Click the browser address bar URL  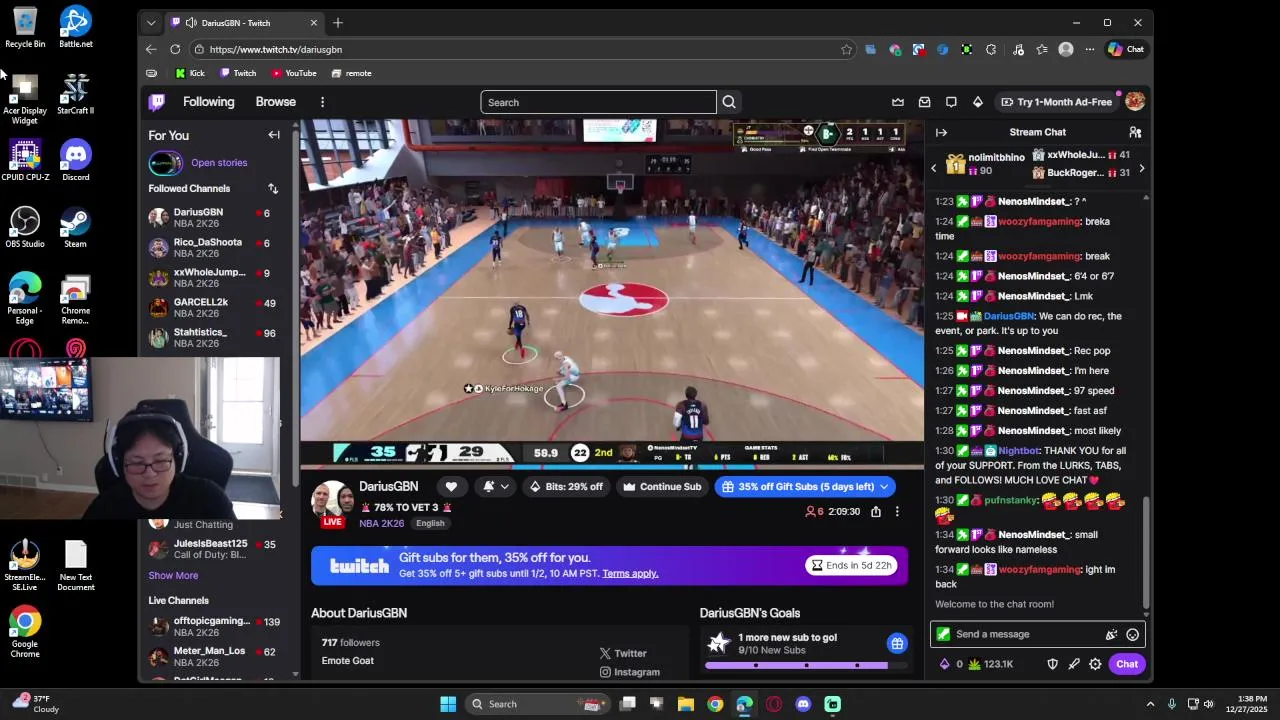pos(276,49)
